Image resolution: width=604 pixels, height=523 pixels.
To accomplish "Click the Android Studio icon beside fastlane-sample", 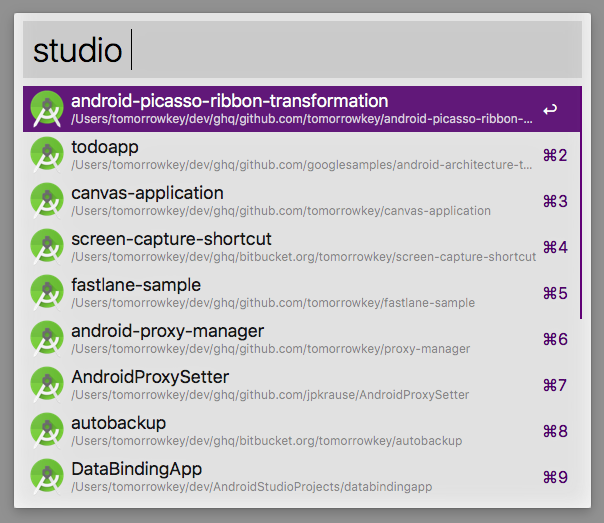I will [x=46, y=293].
